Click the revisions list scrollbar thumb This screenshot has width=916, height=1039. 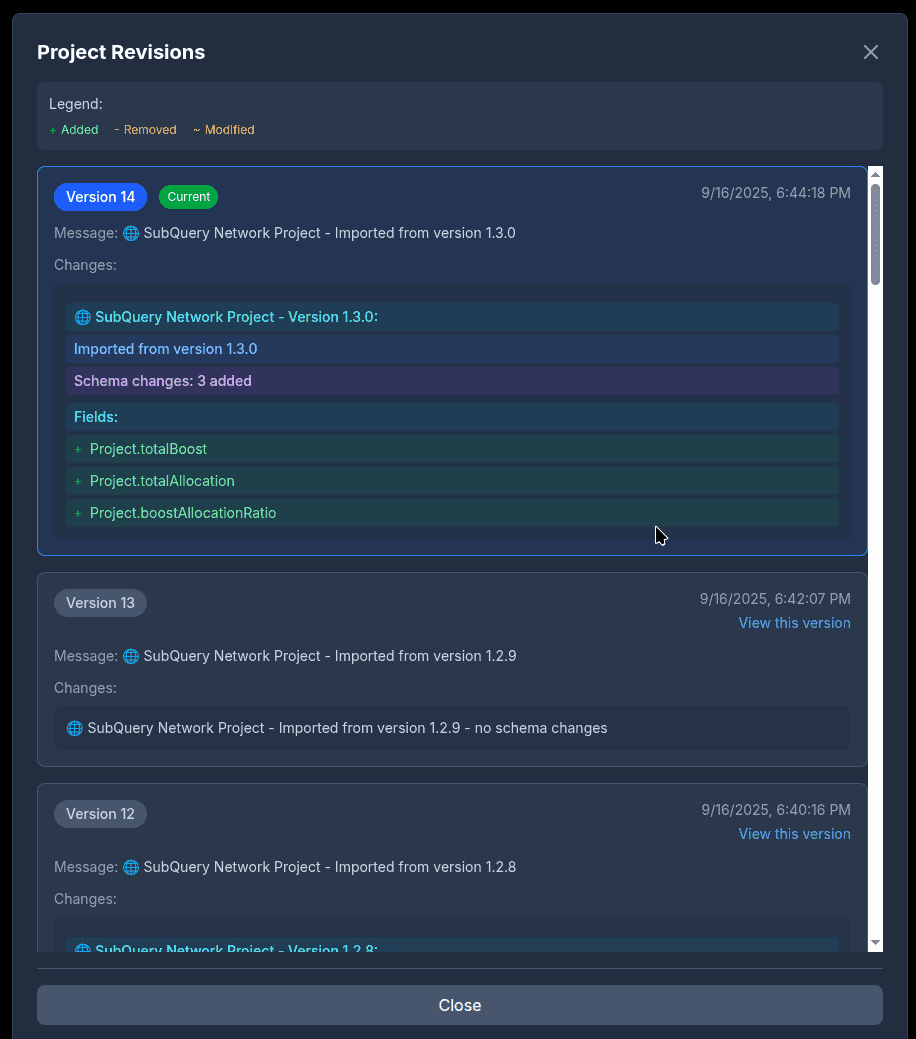click(875, 234)
